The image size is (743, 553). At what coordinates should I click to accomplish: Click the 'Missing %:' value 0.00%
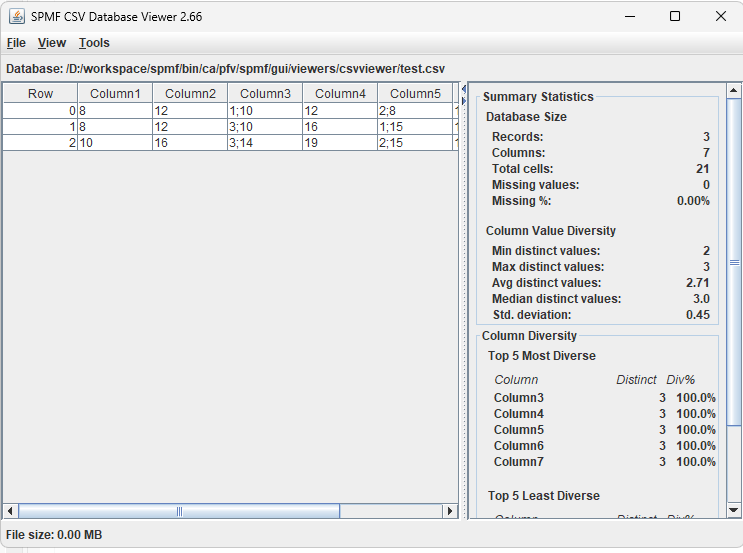(693, 201)
